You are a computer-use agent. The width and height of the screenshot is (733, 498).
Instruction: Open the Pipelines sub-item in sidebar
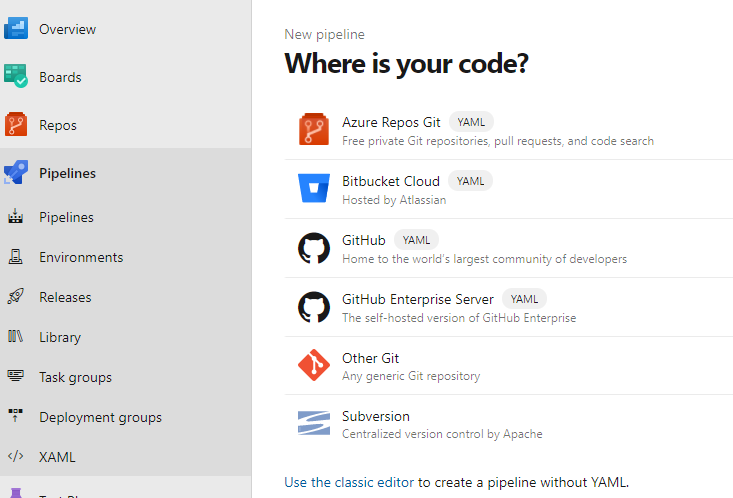coord(66,217)
